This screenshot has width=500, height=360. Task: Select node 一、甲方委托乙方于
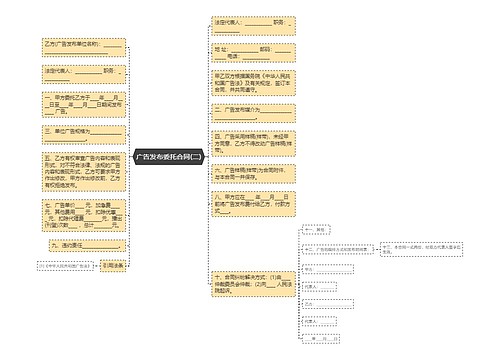[x=84, y=105]
